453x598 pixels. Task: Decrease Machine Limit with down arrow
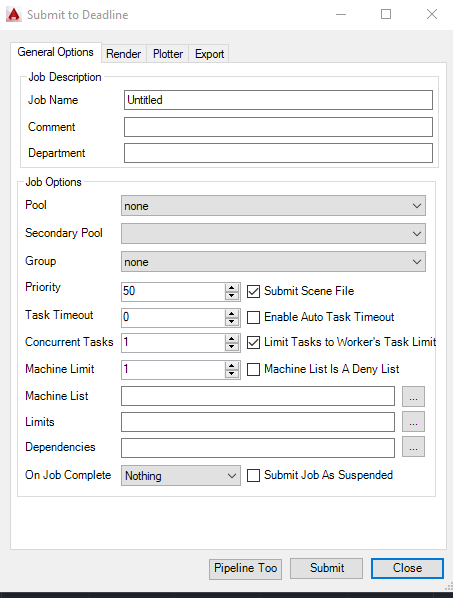[x=231, y=374]
